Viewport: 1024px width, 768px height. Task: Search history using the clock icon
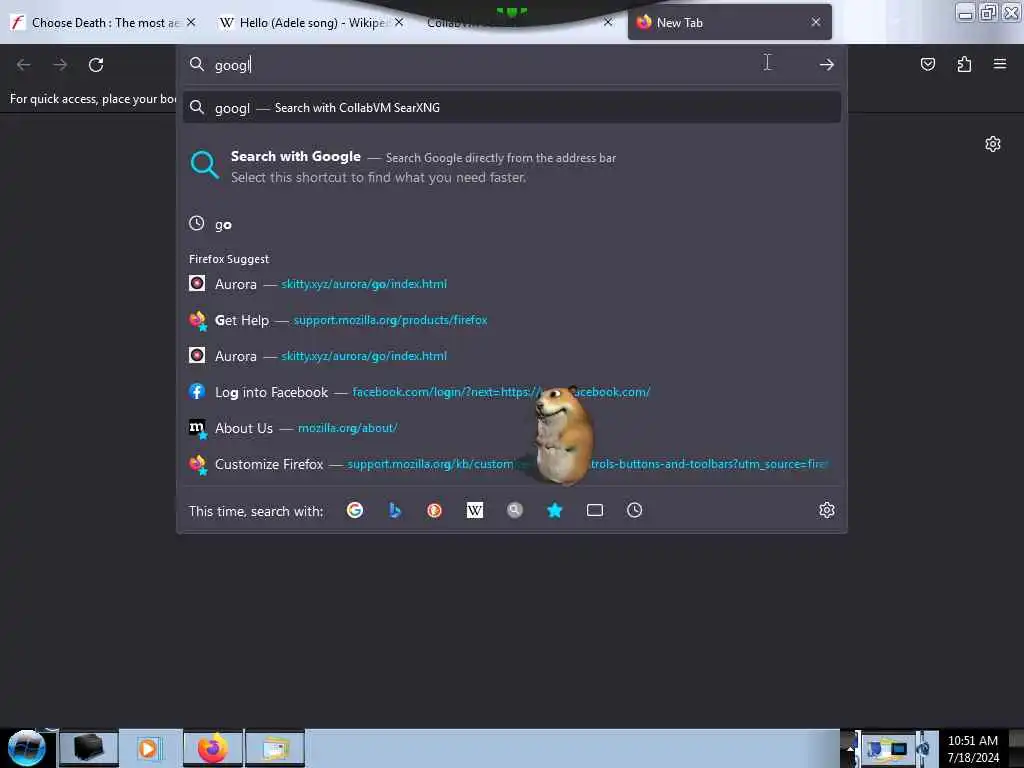(x=635, y=510)
